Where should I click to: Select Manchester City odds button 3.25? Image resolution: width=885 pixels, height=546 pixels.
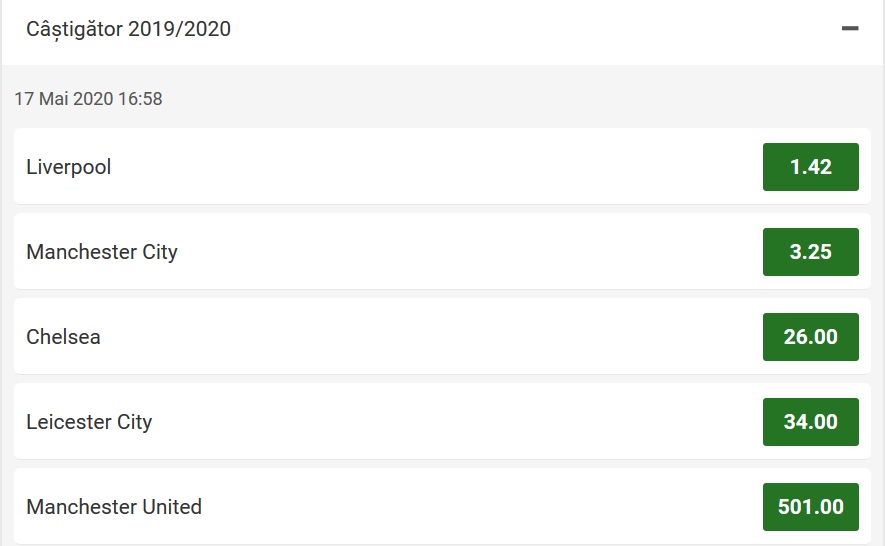810,252
